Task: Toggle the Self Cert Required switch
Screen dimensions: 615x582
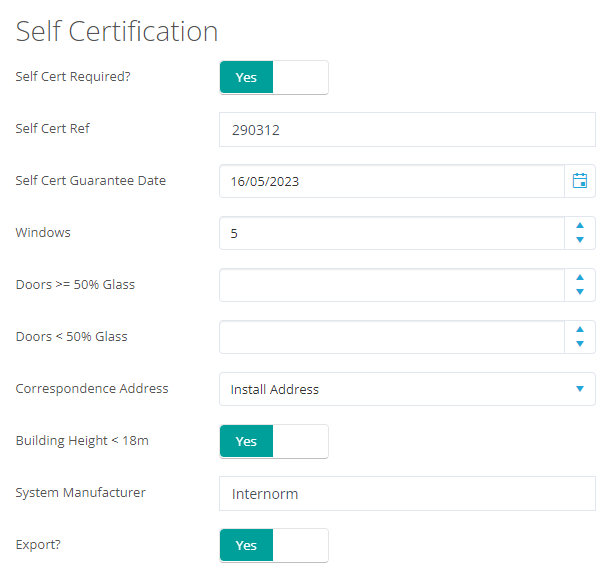Action: coord(274,77)
